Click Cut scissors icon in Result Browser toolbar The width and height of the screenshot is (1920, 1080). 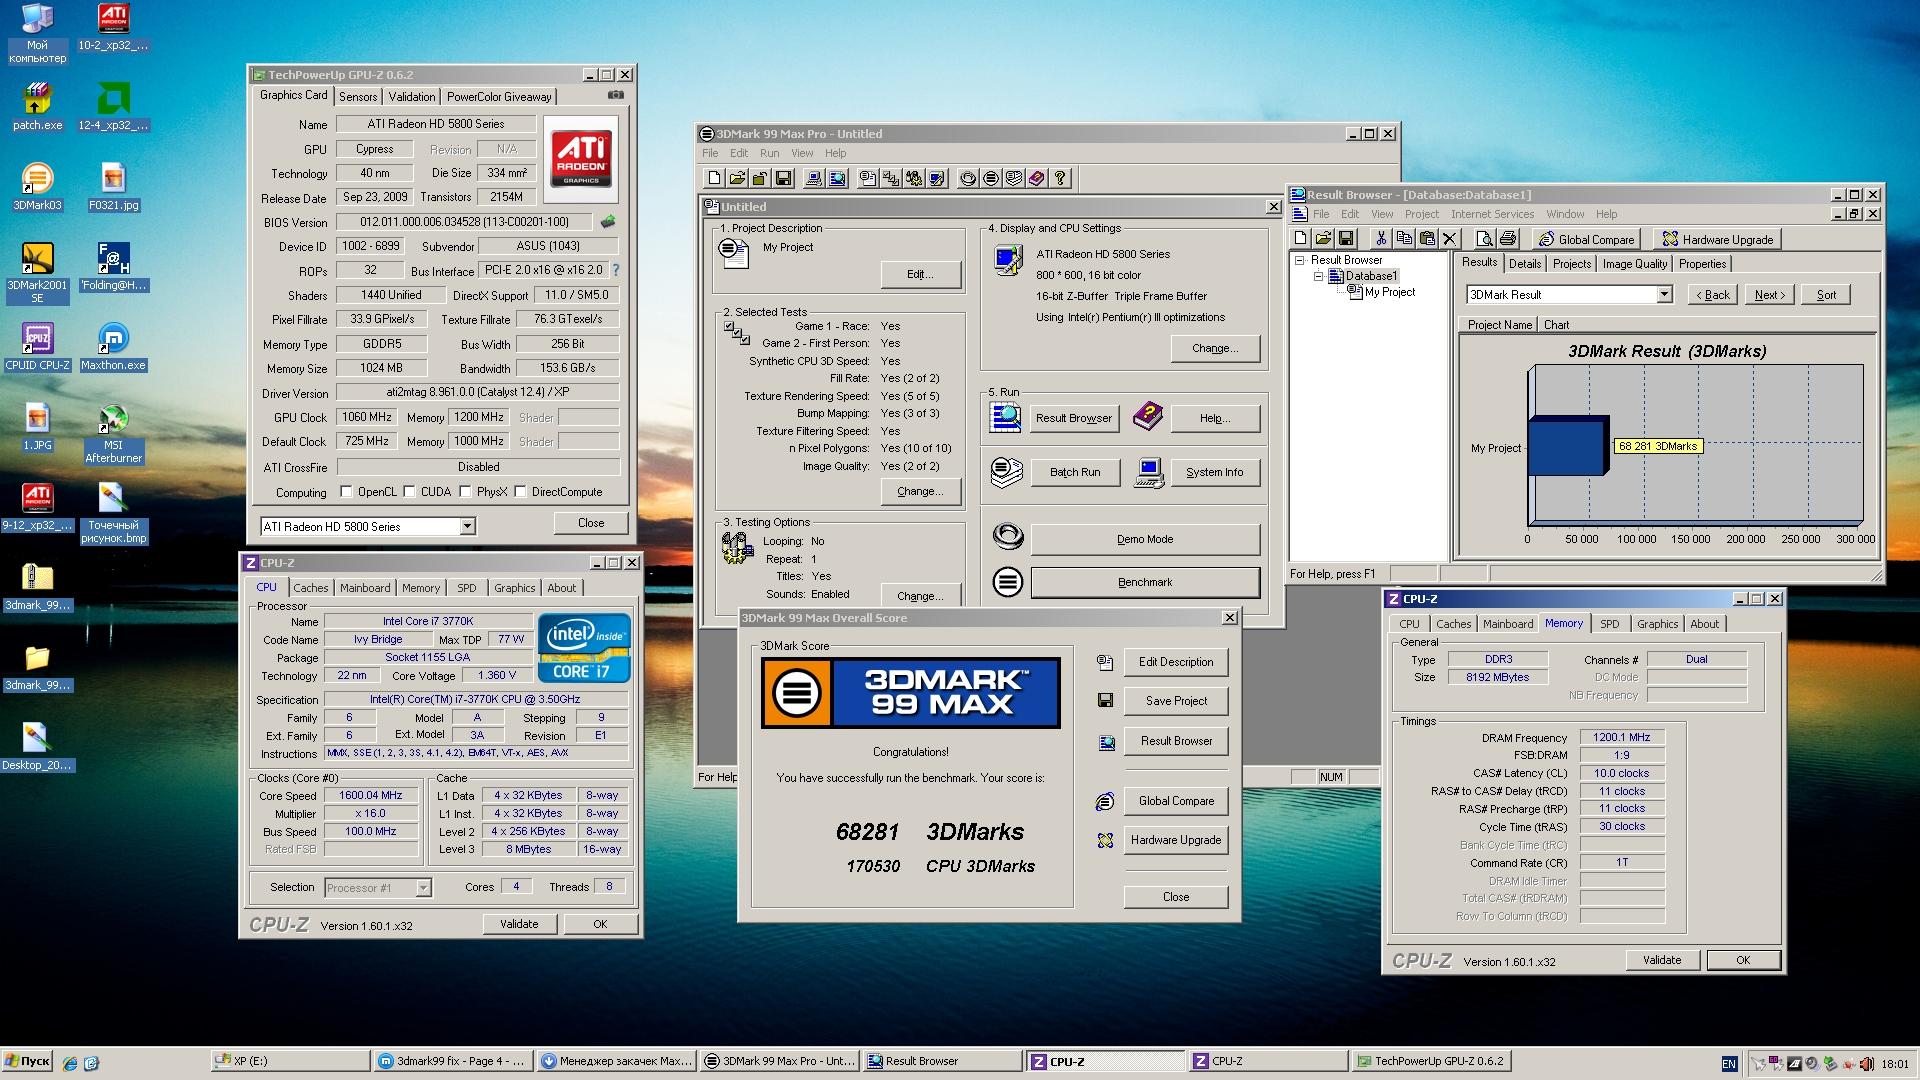[x=1381, y=239]
